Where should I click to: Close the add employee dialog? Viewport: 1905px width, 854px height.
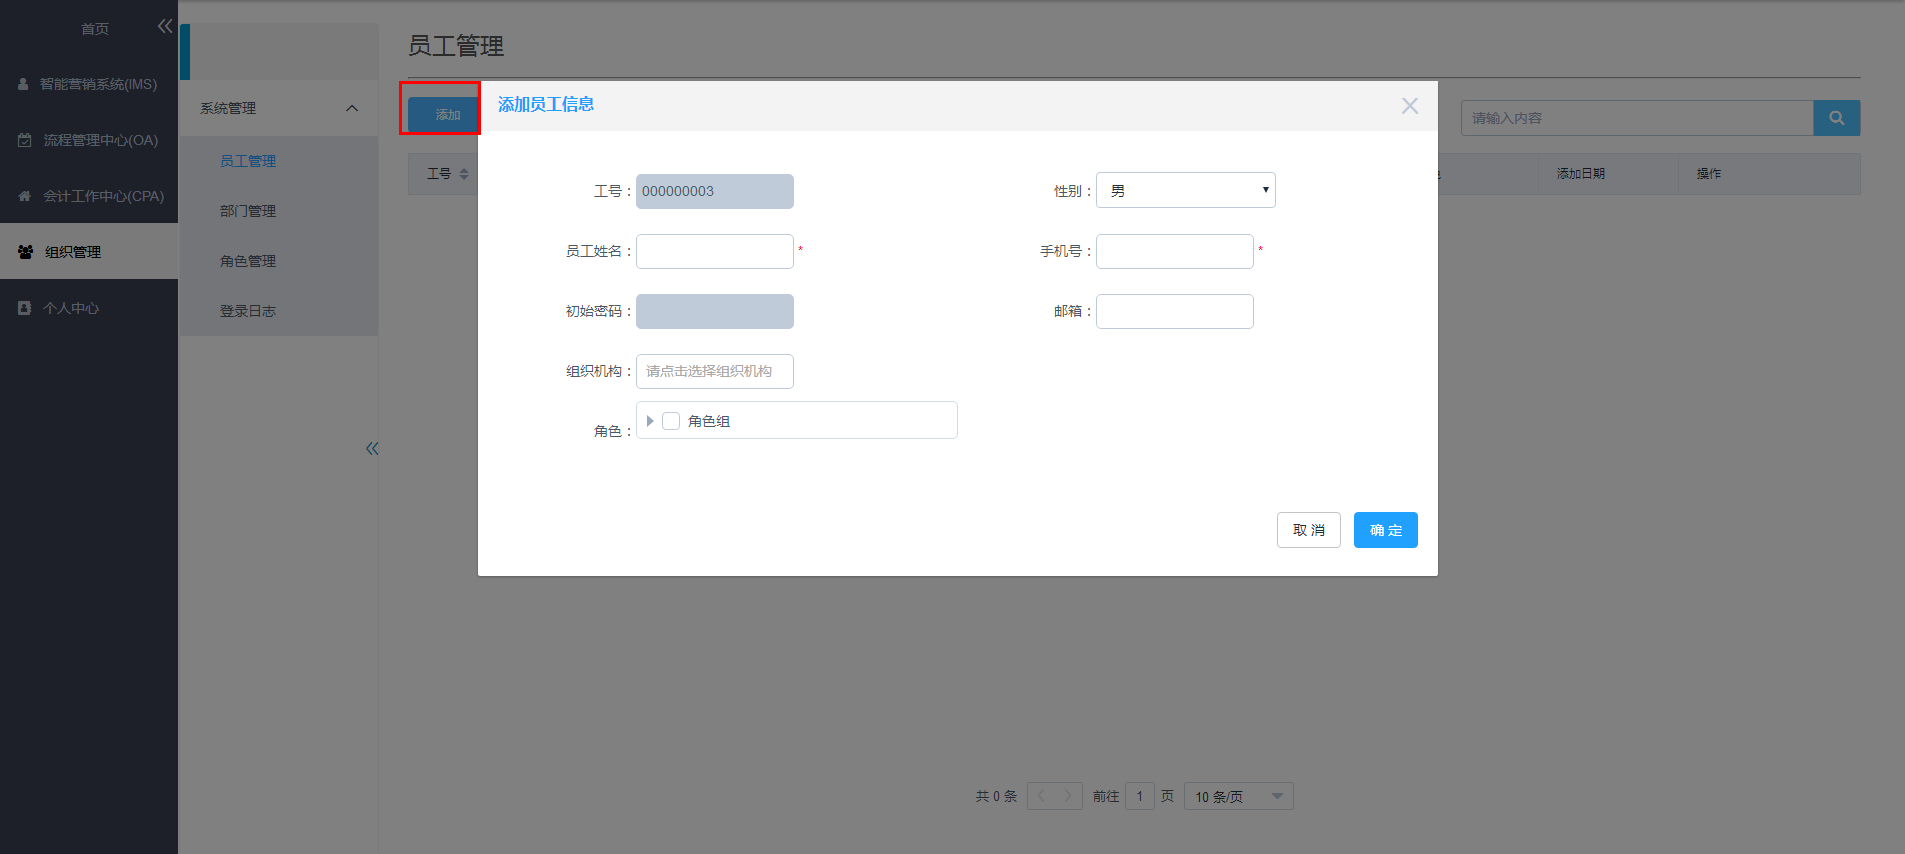click(x=1409, y=106)
